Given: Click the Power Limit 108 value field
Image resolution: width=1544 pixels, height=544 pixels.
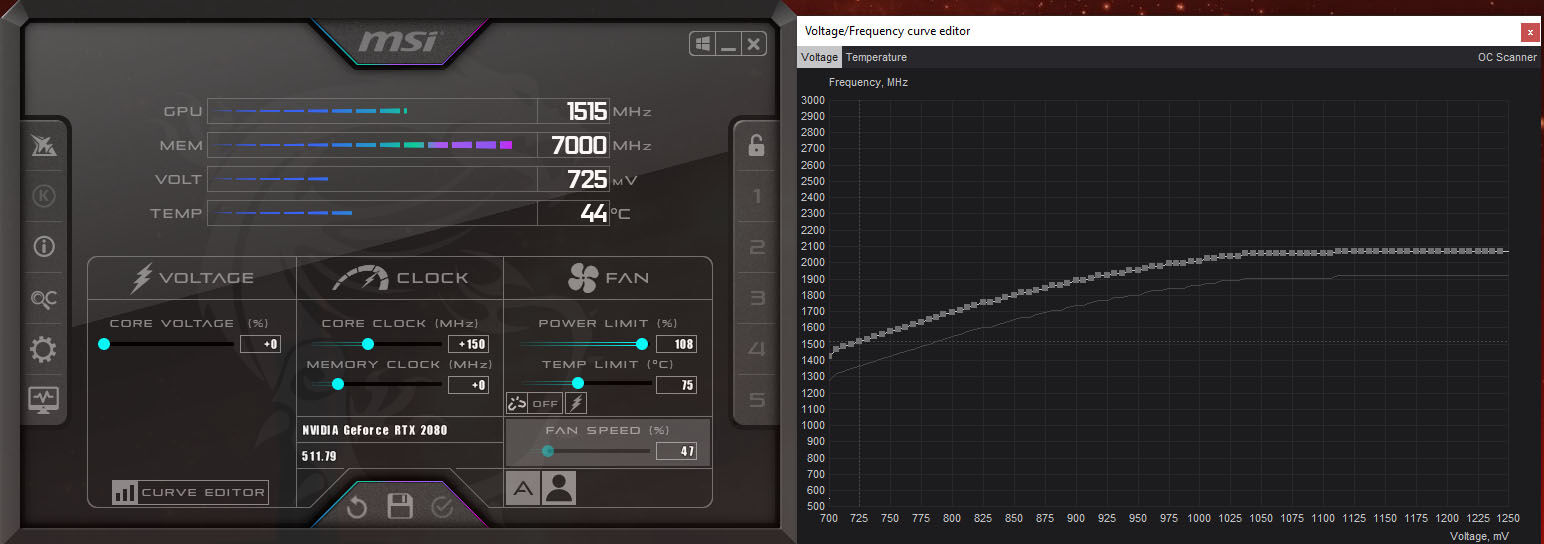Looking at the screenshot, I should coord(676,344).
